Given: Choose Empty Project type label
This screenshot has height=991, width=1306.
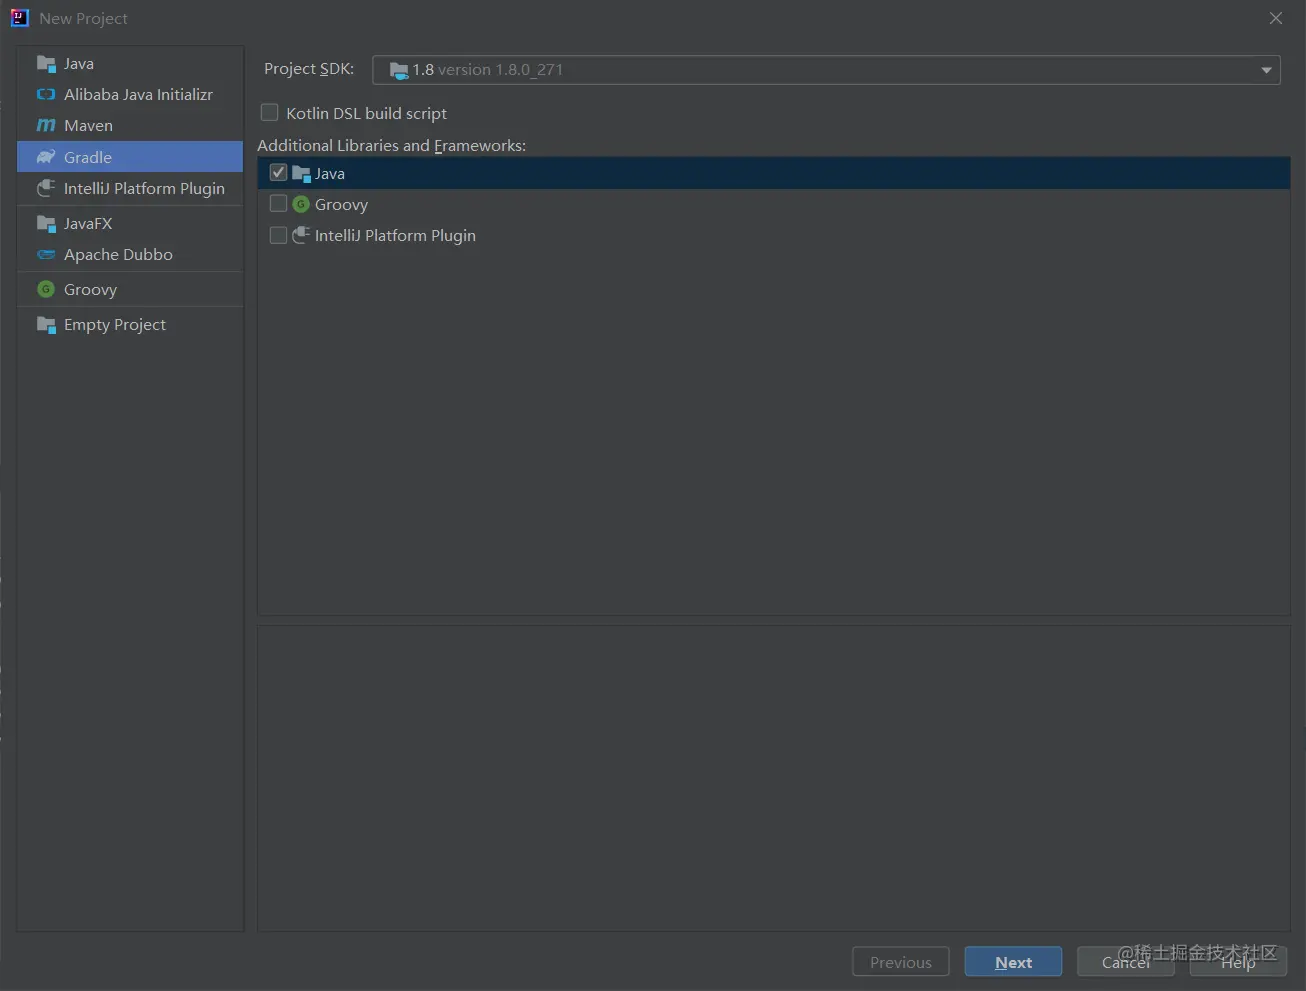Looking at the screenshot, I should 115,325.
